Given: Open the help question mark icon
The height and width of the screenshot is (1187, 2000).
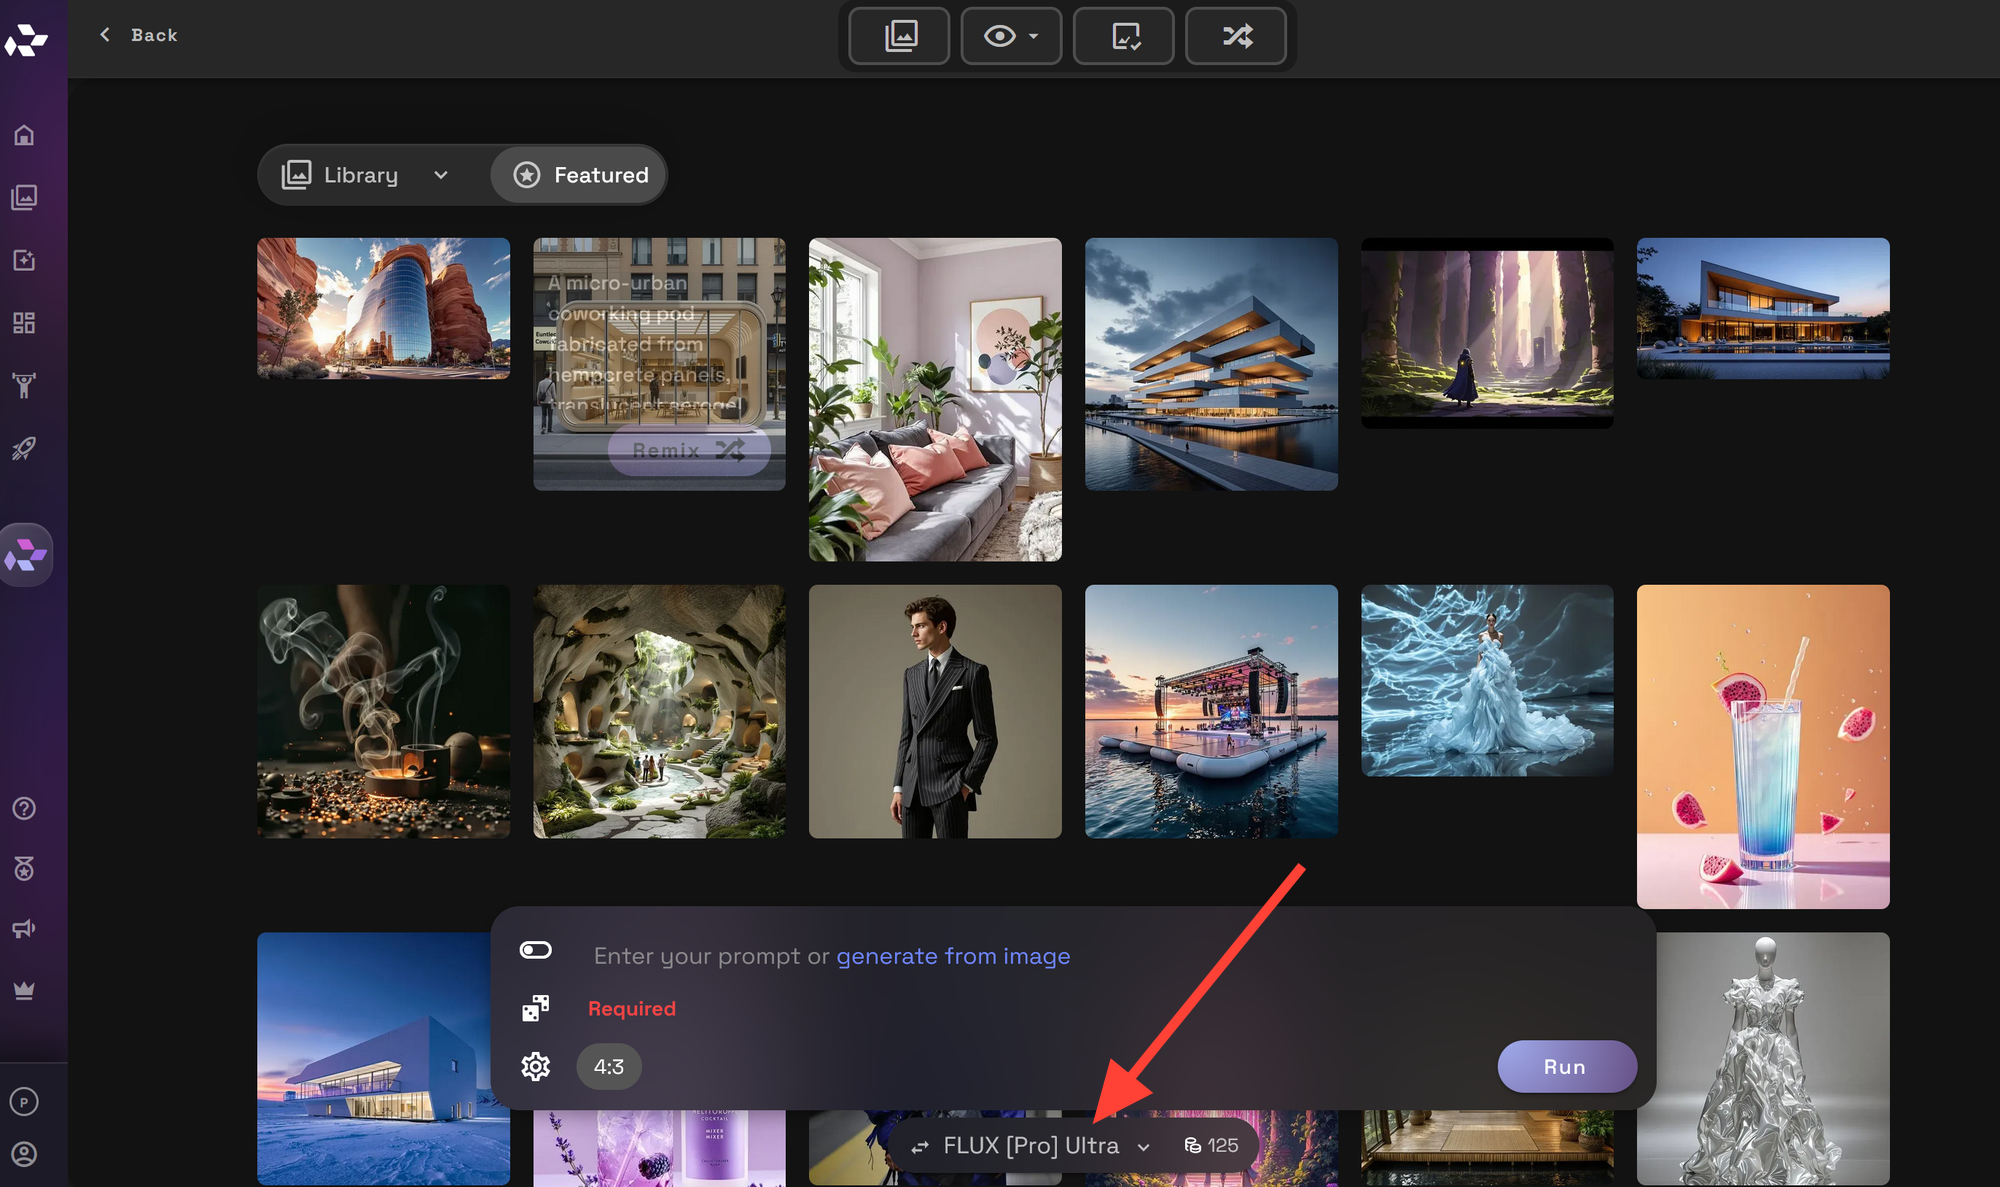Looking at the screenshot, I should coord(24,808).
